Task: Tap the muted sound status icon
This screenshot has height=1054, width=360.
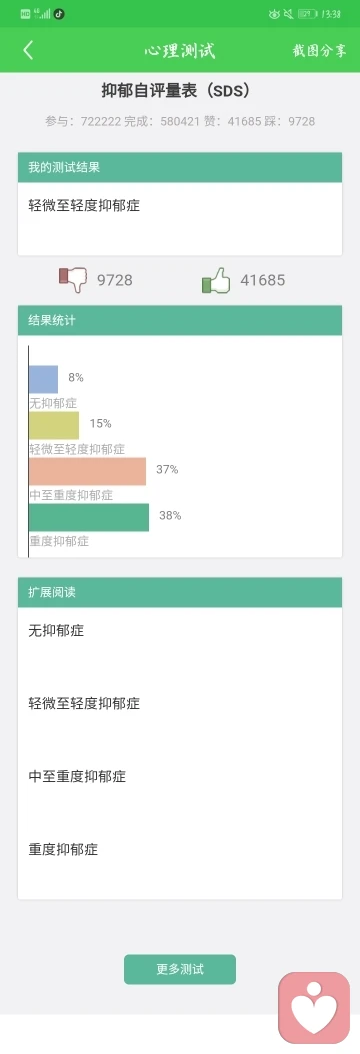Action: 288,13
